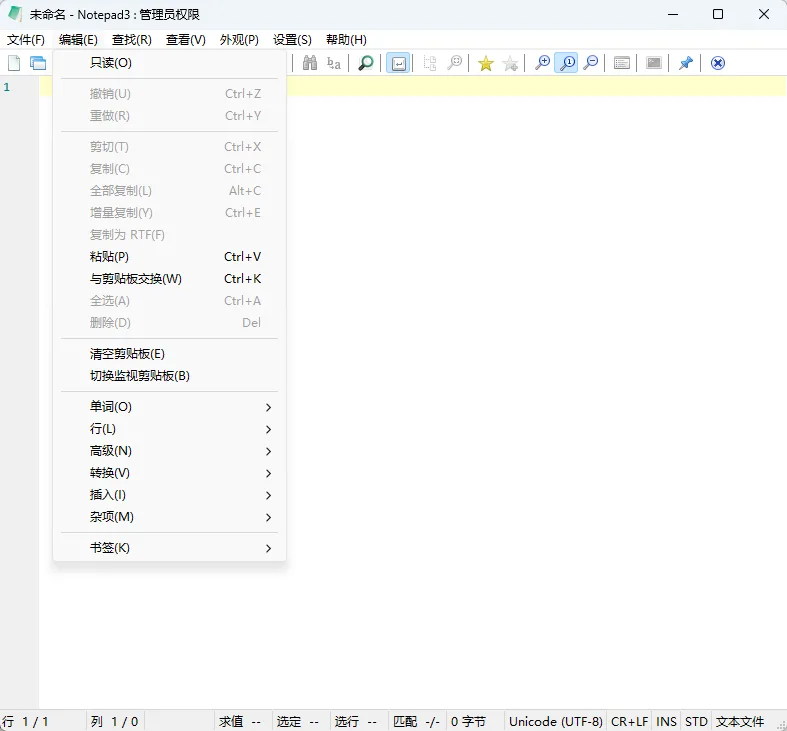Image resolution: width=787 pixels, height=731 pixels.
Task: Click the Zoom In magnifier icon
Action: (542, 63)
